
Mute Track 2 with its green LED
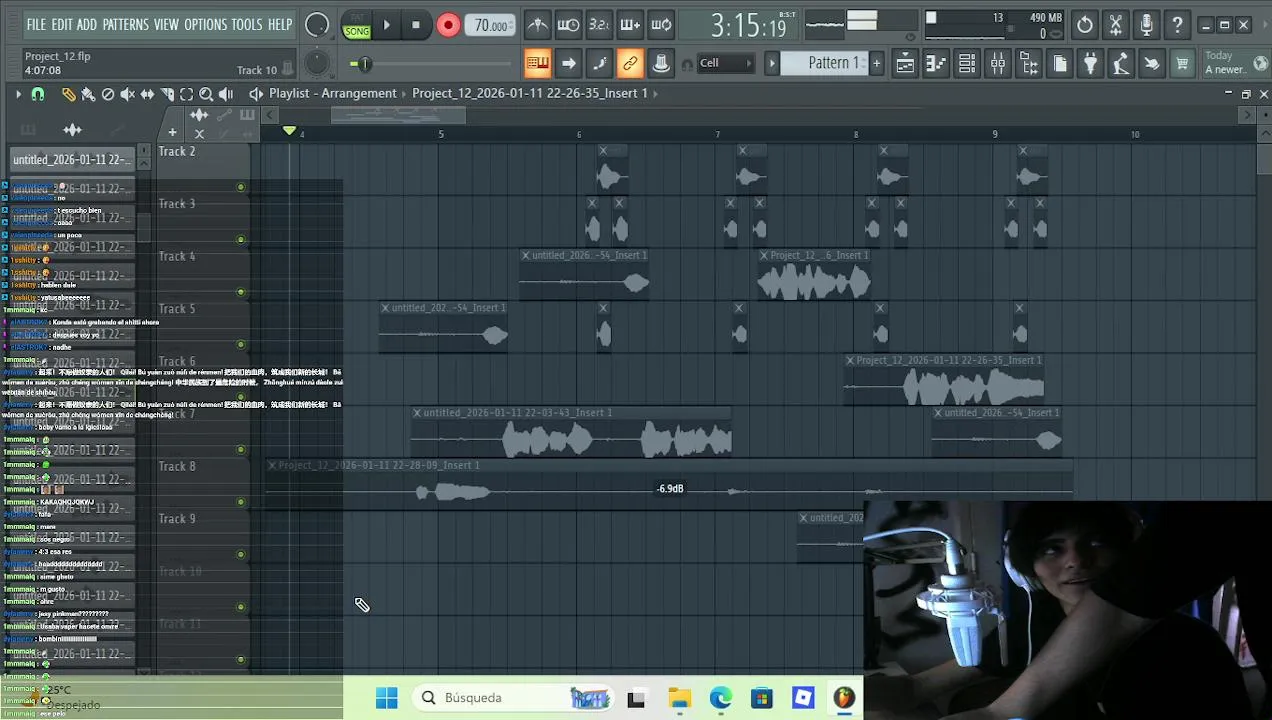(x=240, y=187)
